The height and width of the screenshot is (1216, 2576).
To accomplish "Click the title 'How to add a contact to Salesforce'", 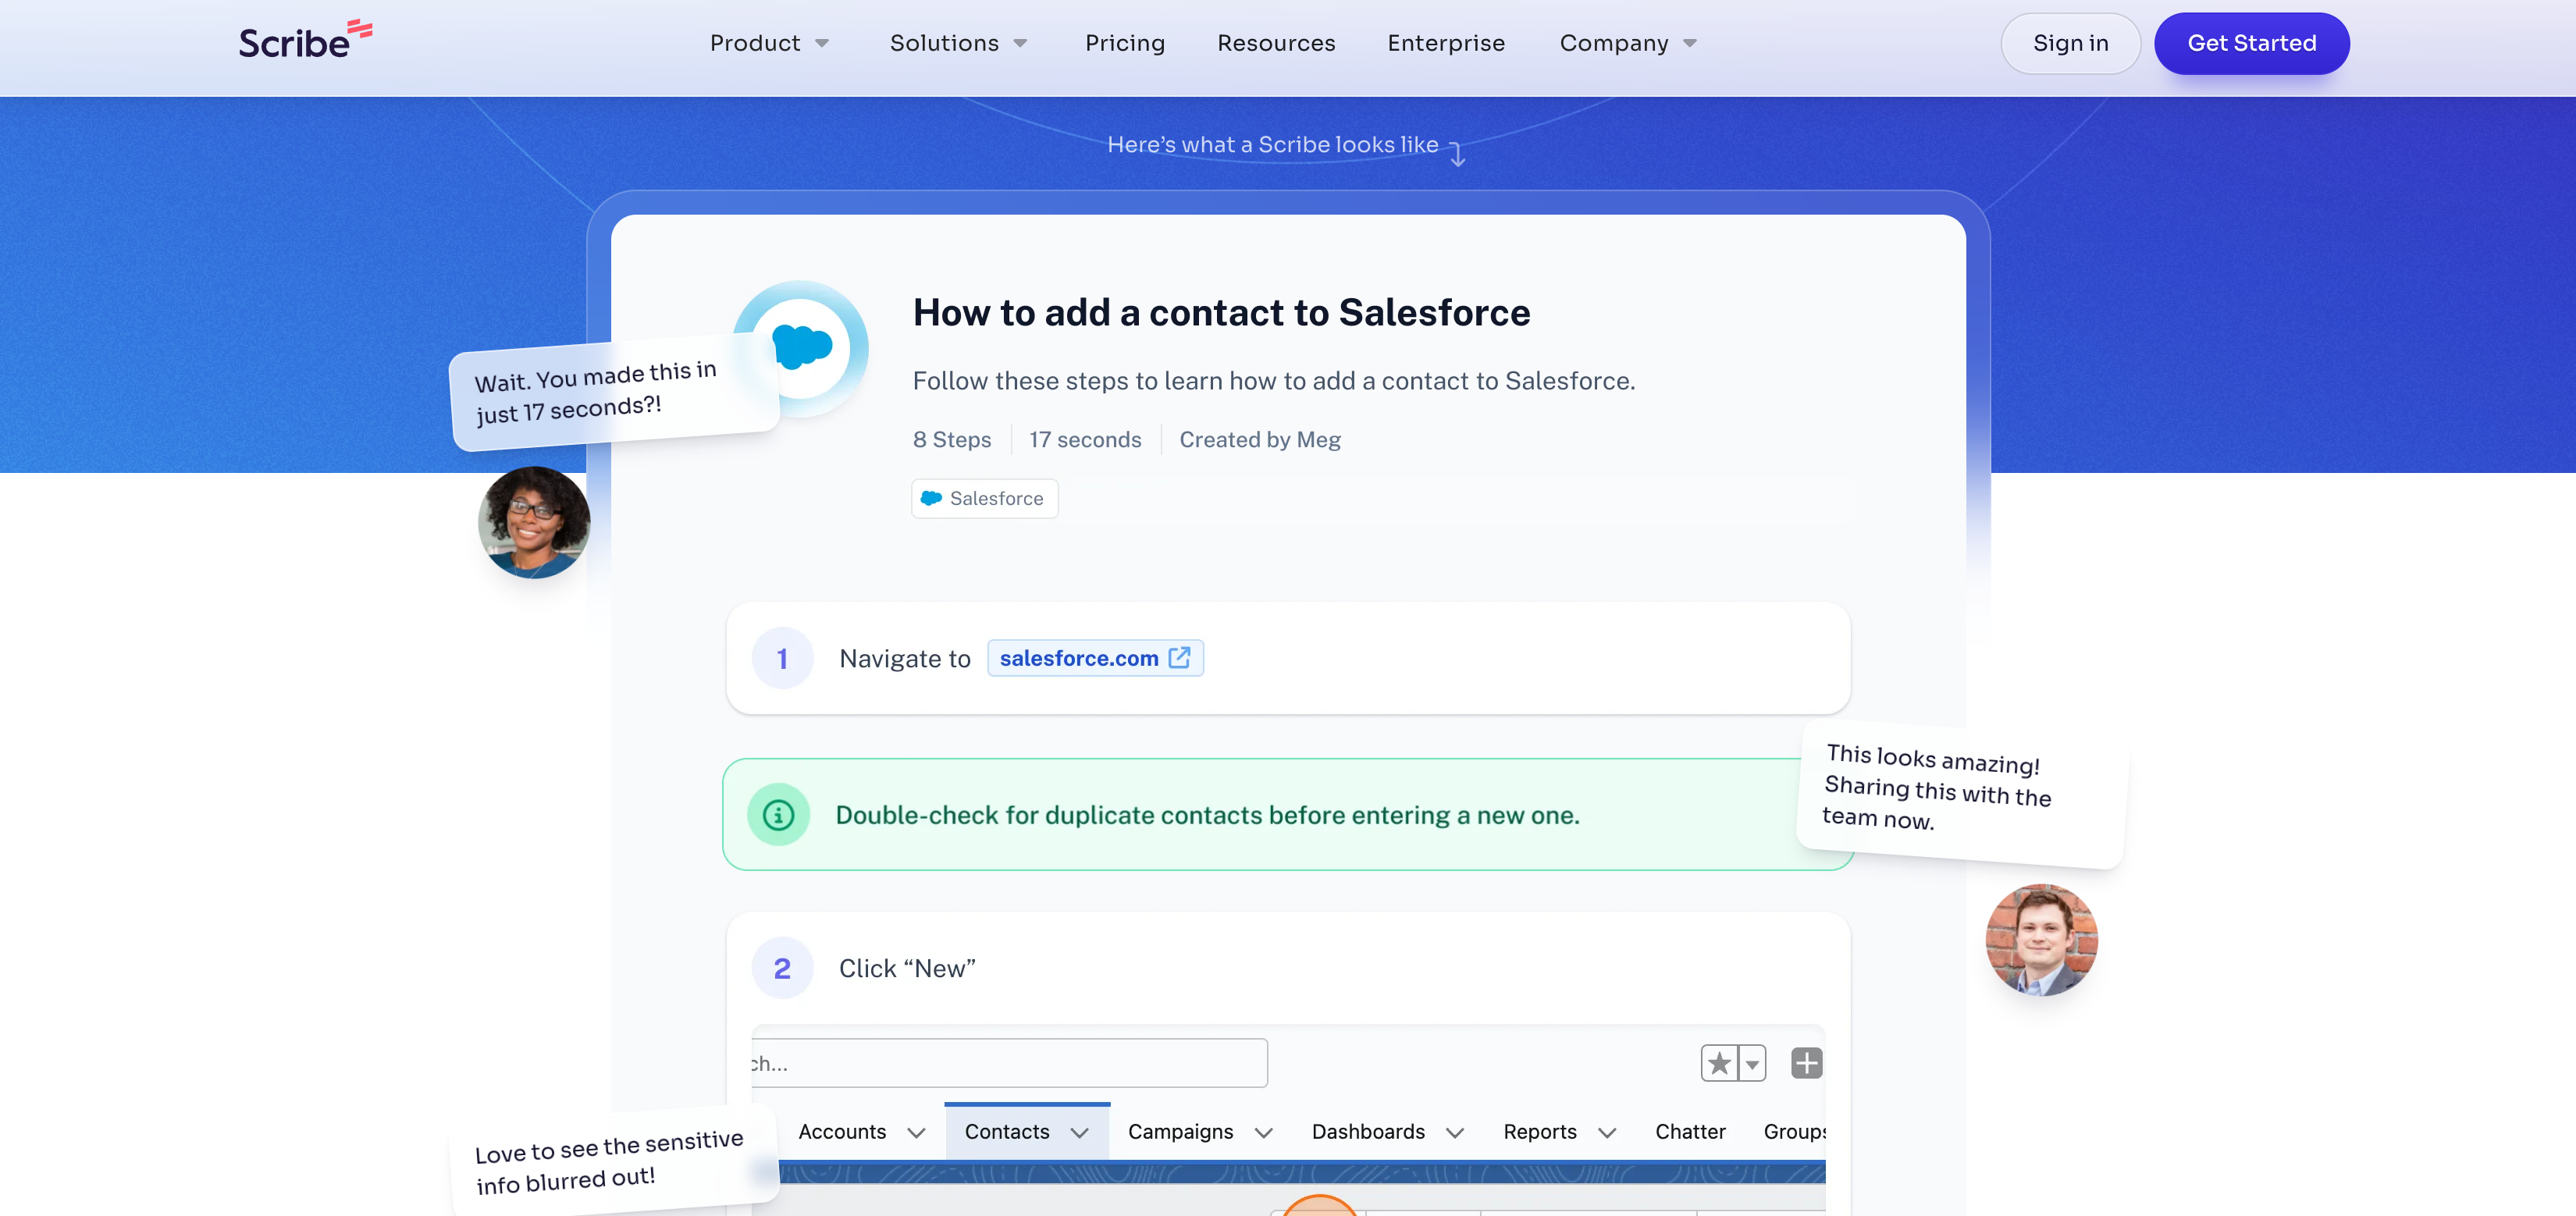I will [x=1221, y=312].
